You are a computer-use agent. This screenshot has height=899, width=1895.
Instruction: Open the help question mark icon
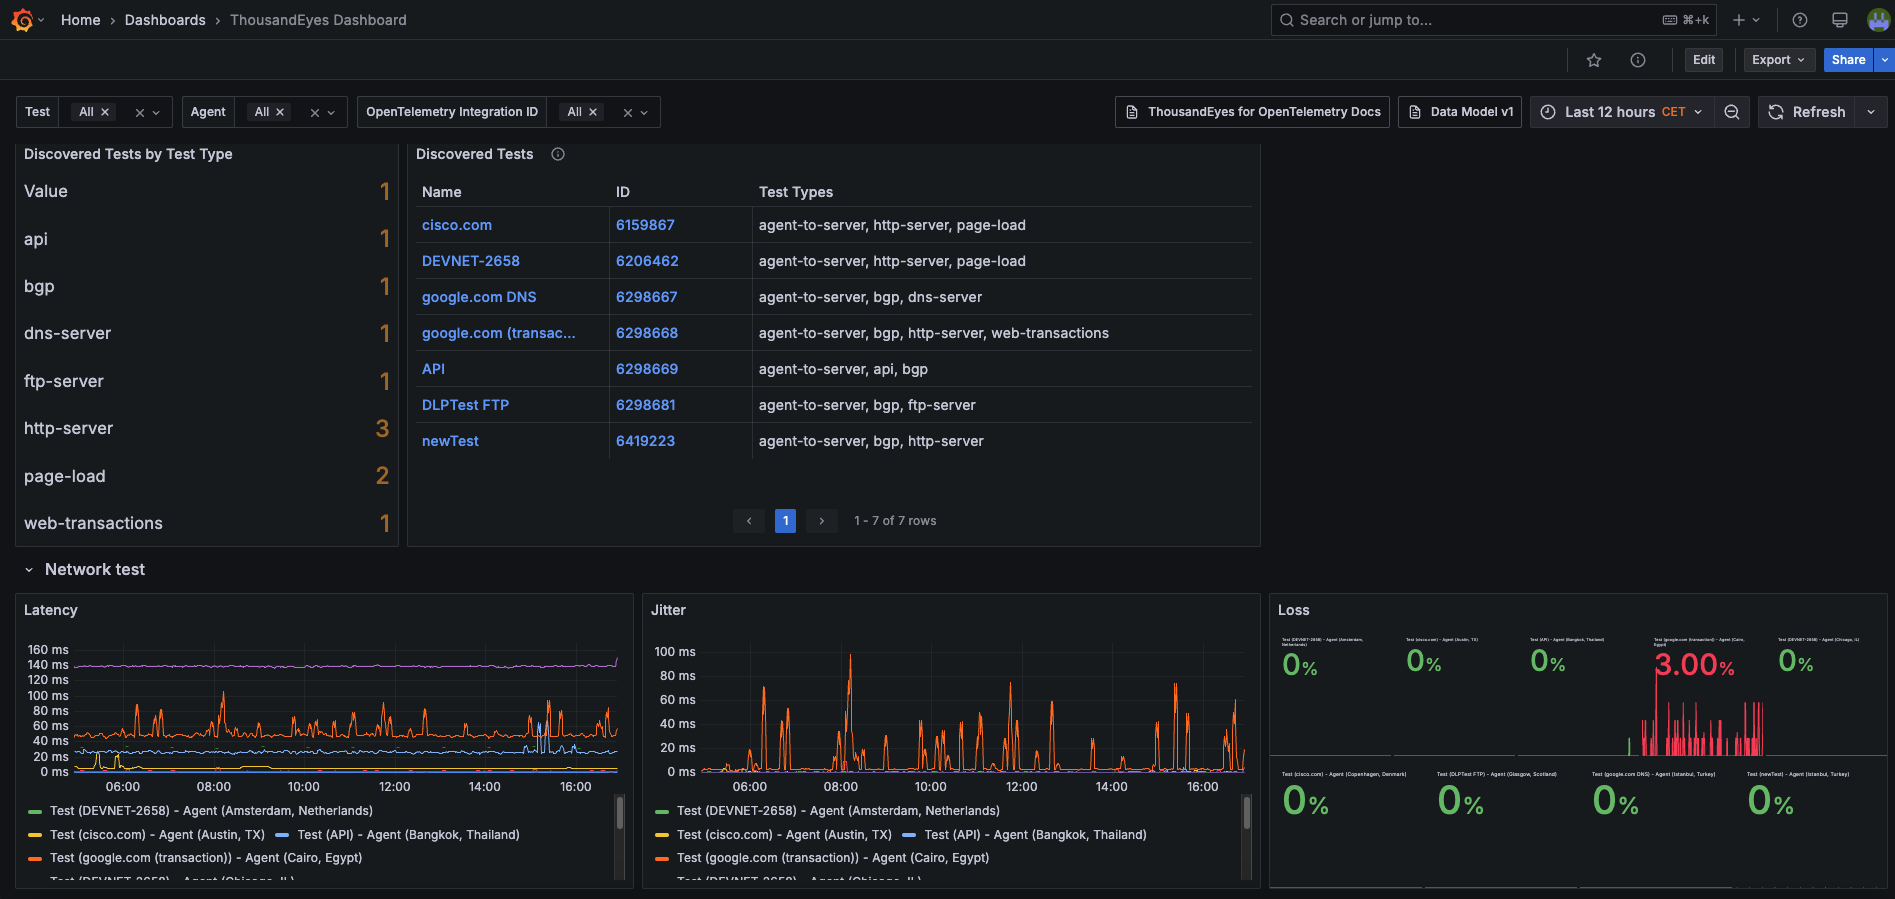1800,20
